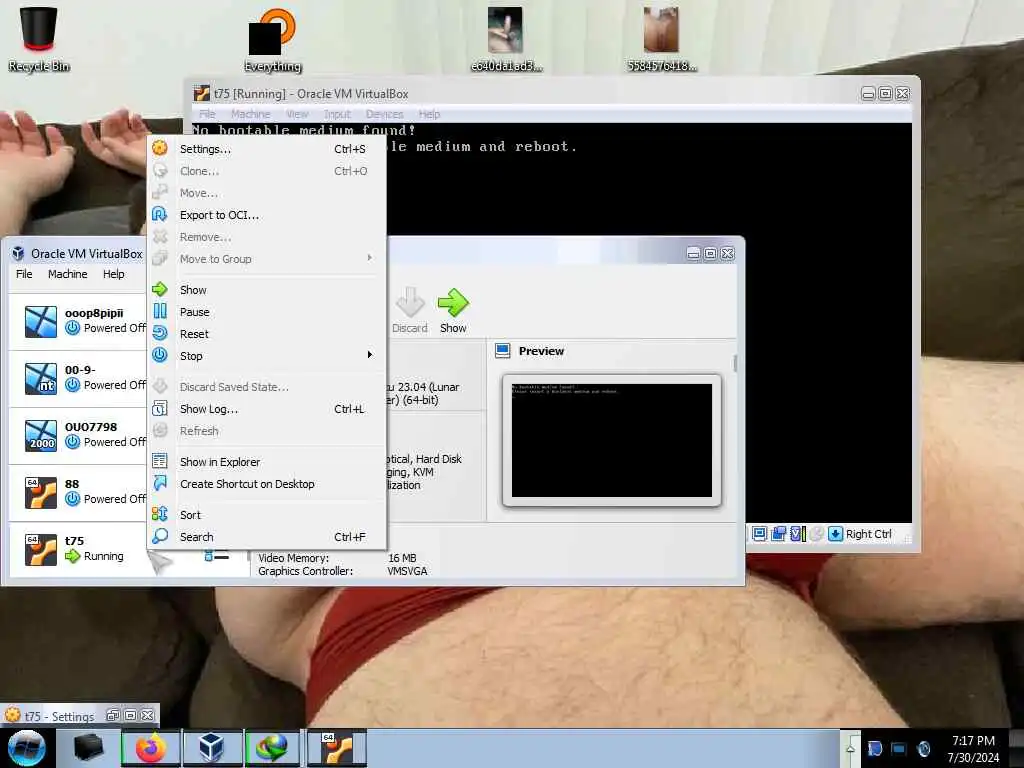Click the Reset circular arrow icon

point(160,332)
